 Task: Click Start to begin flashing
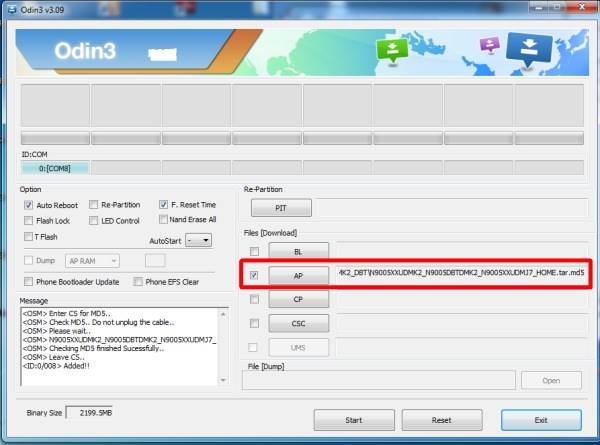pyautogui.click(x=354, y=420)
